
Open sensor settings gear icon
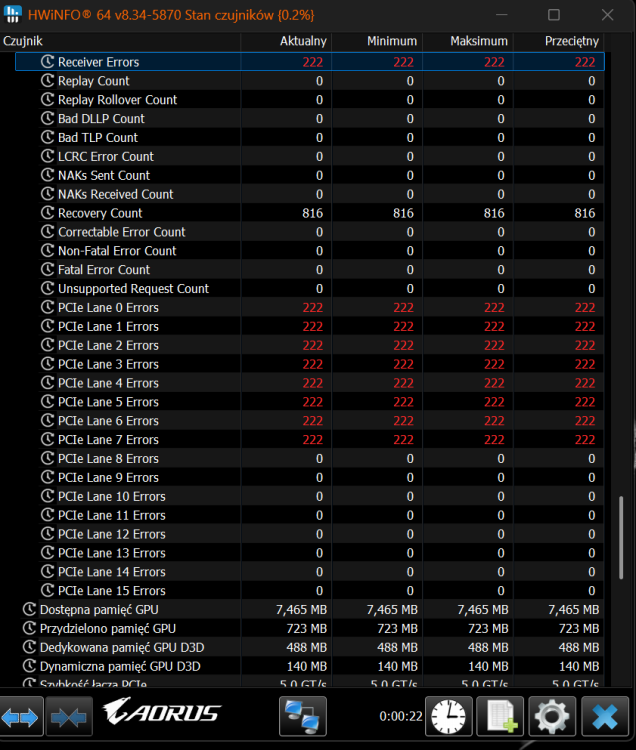click(552, 716)
